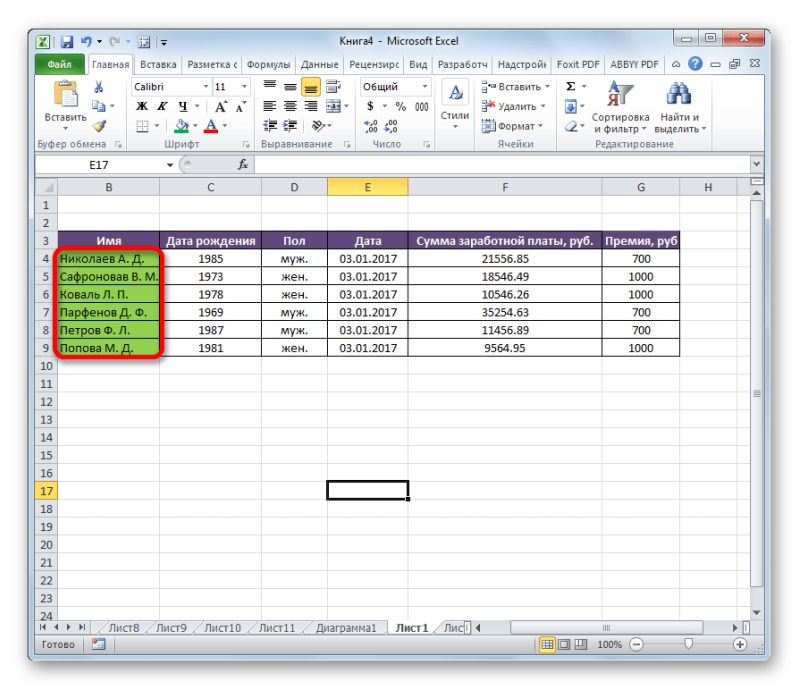
Task: Switch to the Вставка ribbon tab
Action: pos(158,64)
